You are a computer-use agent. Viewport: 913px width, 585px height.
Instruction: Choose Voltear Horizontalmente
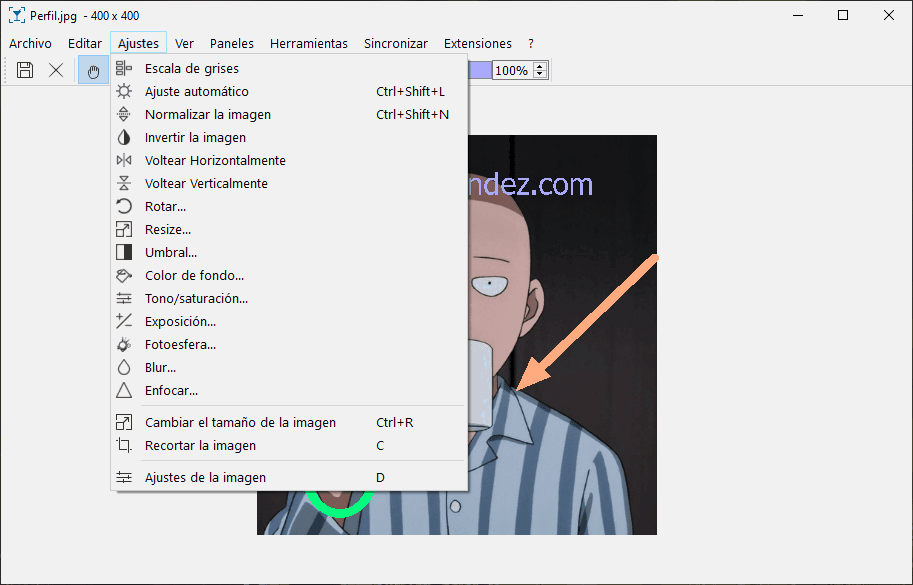[x=289, y=160]
